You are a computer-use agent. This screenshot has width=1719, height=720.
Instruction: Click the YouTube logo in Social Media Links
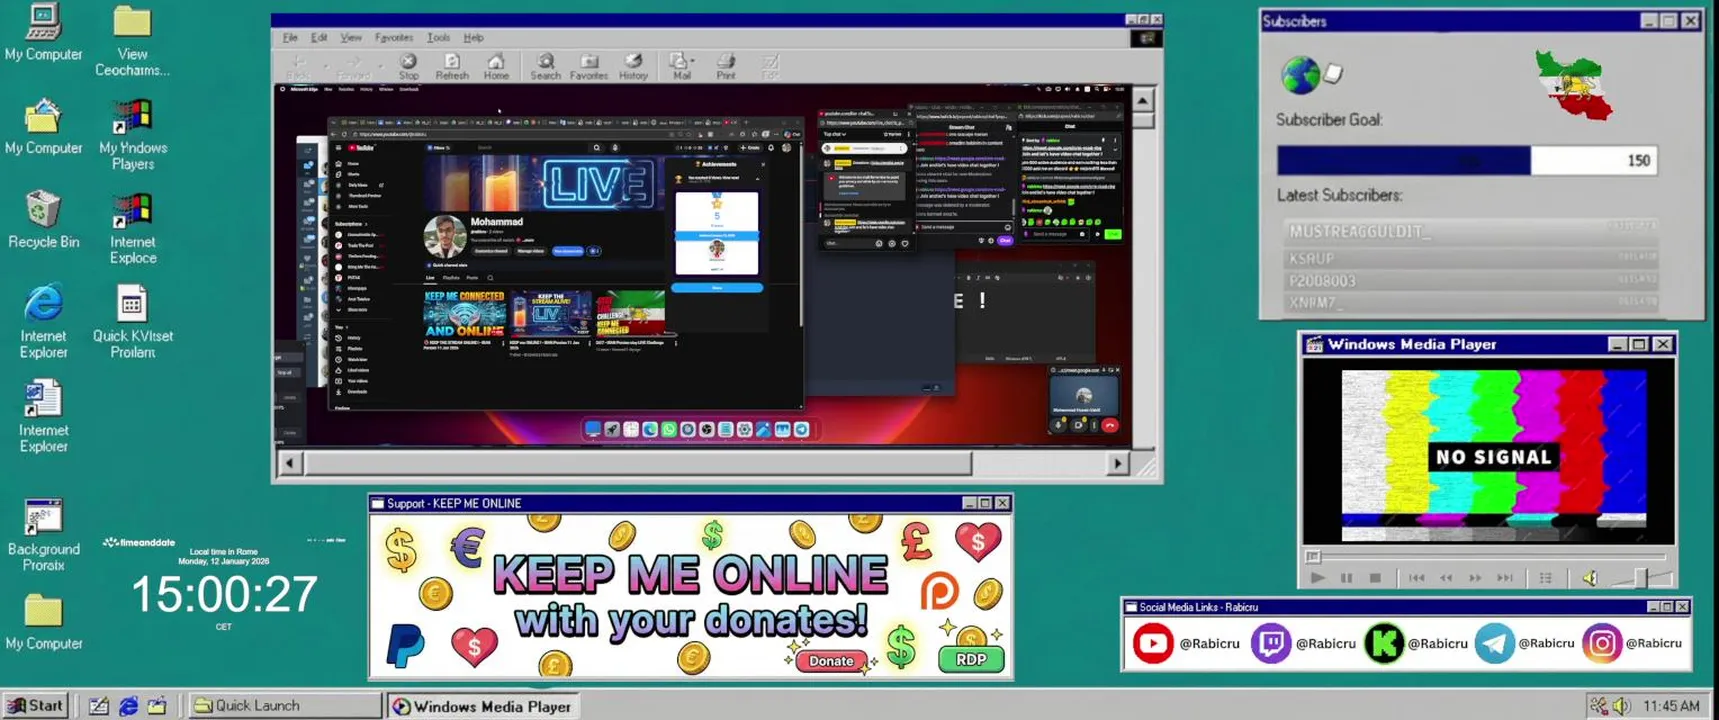tap(1152, 643)
